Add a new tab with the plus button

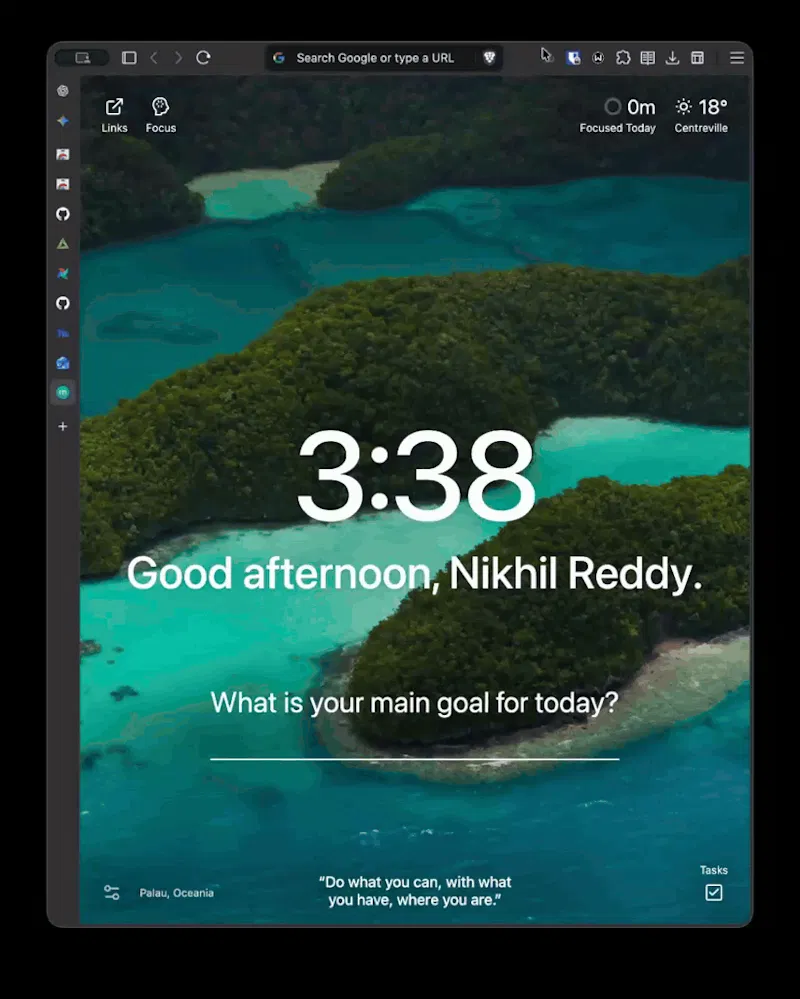[62, 426]
